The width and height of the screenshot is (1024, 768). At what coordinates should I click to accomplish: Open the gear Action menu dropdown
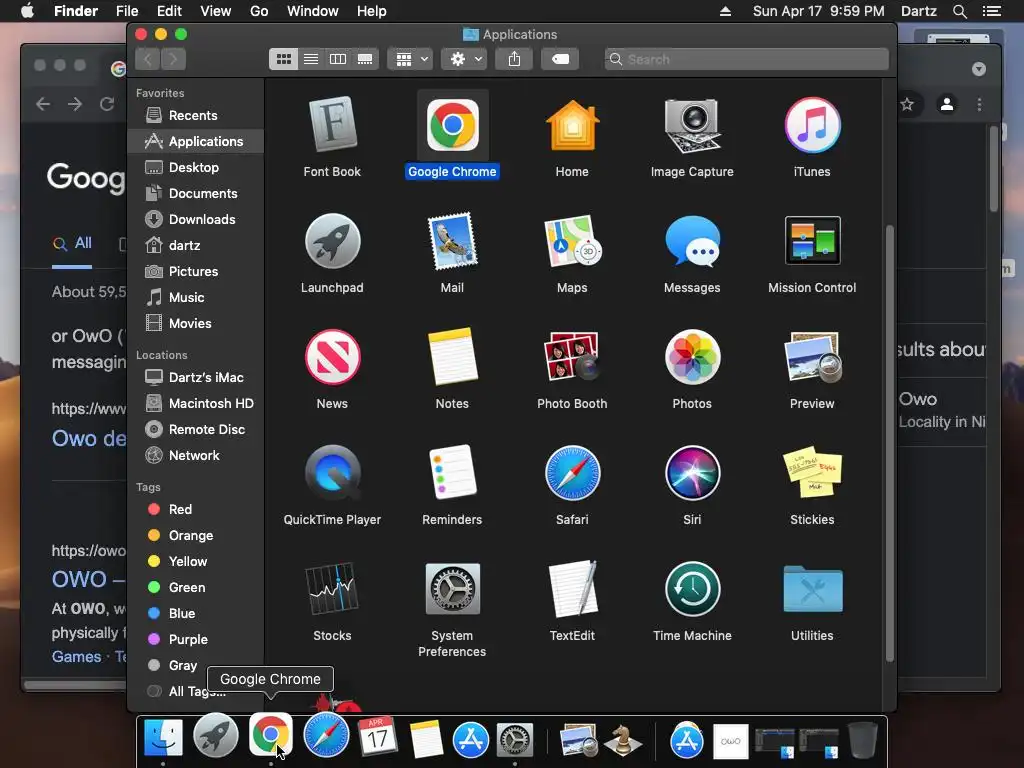(464, 59)
